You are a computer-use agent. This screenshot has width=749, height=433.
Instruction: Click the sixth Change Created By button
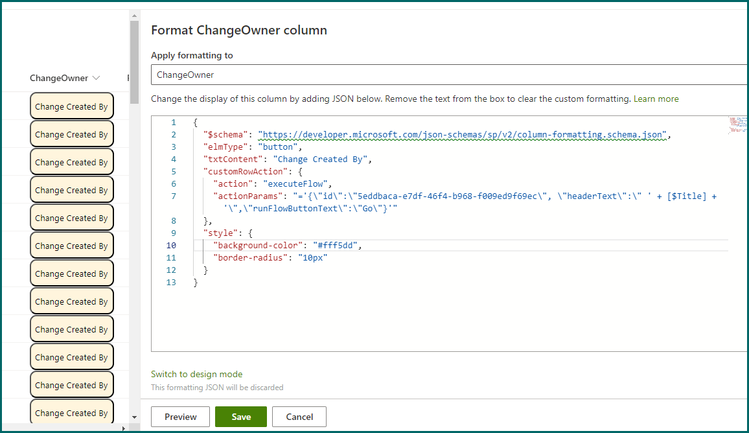pyautogui.click(x=72, y=245)
